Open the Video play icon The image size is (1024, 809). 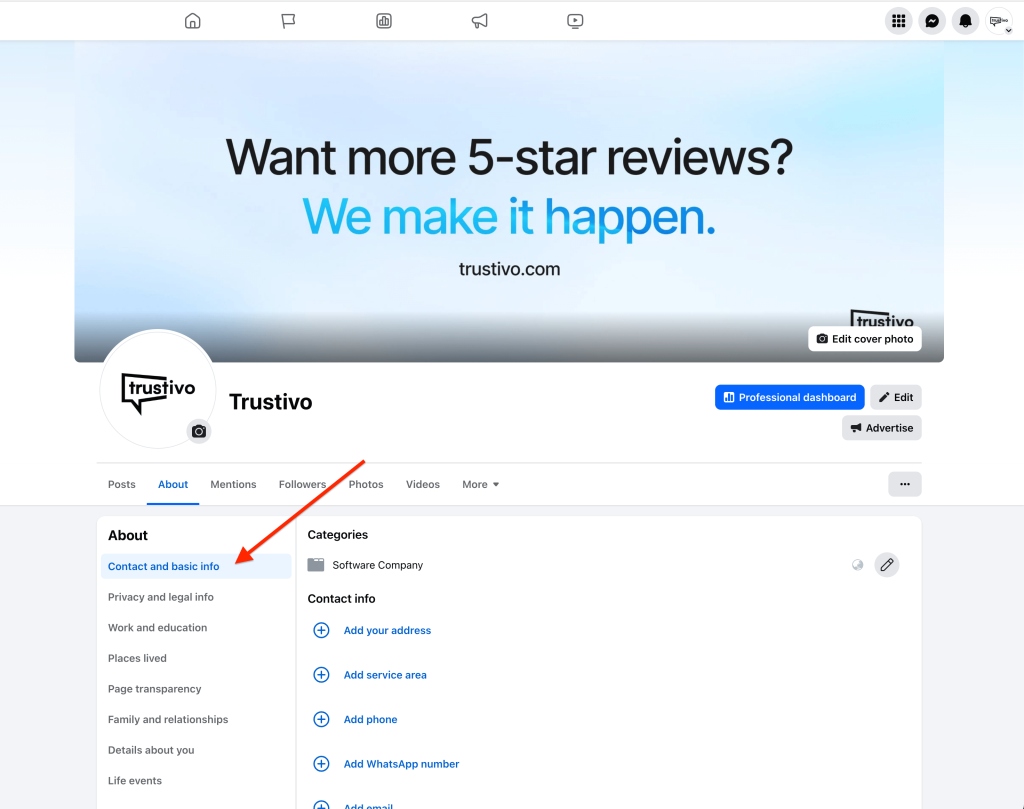pos(575,21)
